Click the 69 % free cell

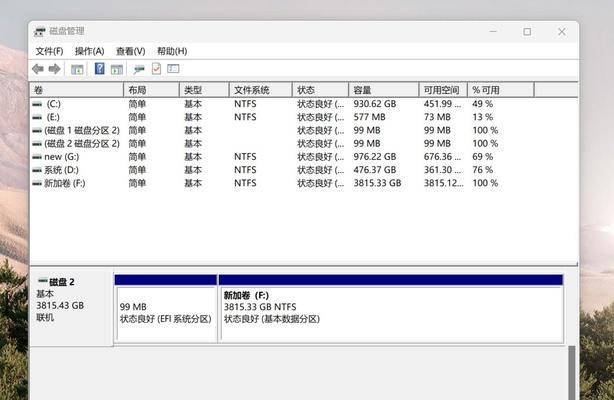482,157
